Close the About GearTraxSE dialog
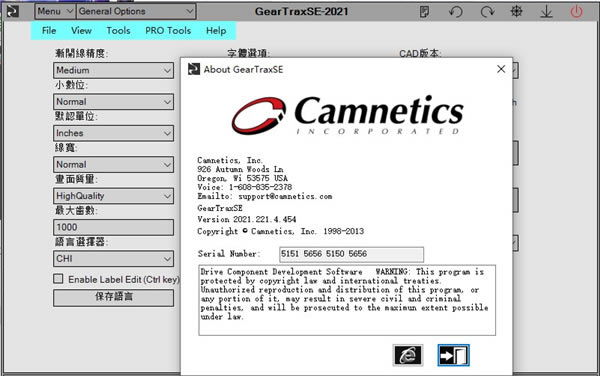This screenshot has width=600, height=376. (501, 69)
